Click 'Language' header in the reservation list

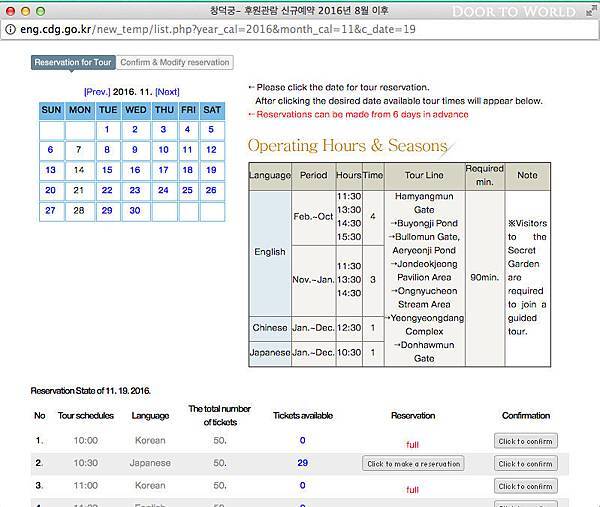click(x=150, y=416)
